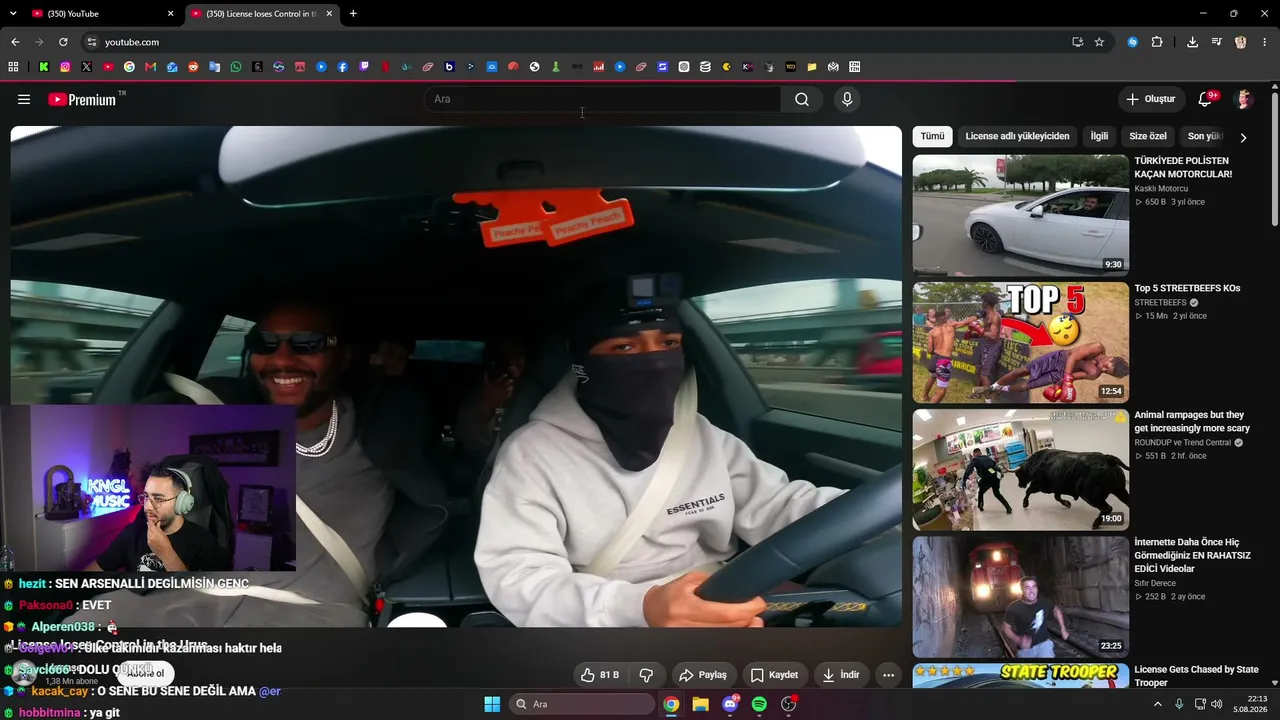This screenshot has height=720, width=1280.
Task: Open the Gmail bookmark
Action: point(151,67)
